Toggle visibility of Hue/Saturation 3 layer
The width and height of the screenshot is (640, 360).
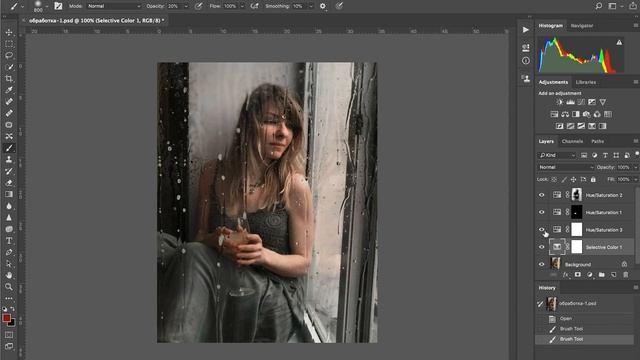click(x=542, y=229)
